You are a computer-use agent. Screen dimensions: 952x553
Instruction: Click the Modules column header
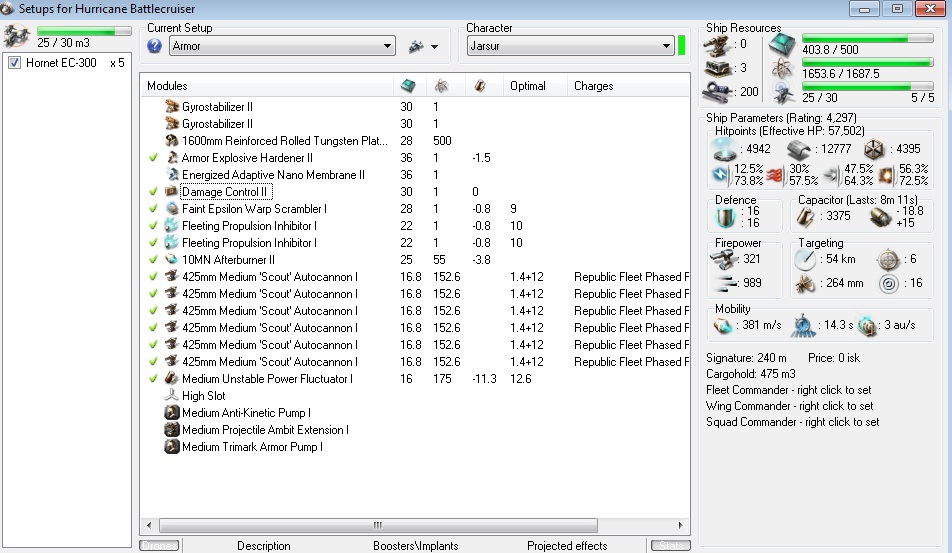tap(267, 86)
